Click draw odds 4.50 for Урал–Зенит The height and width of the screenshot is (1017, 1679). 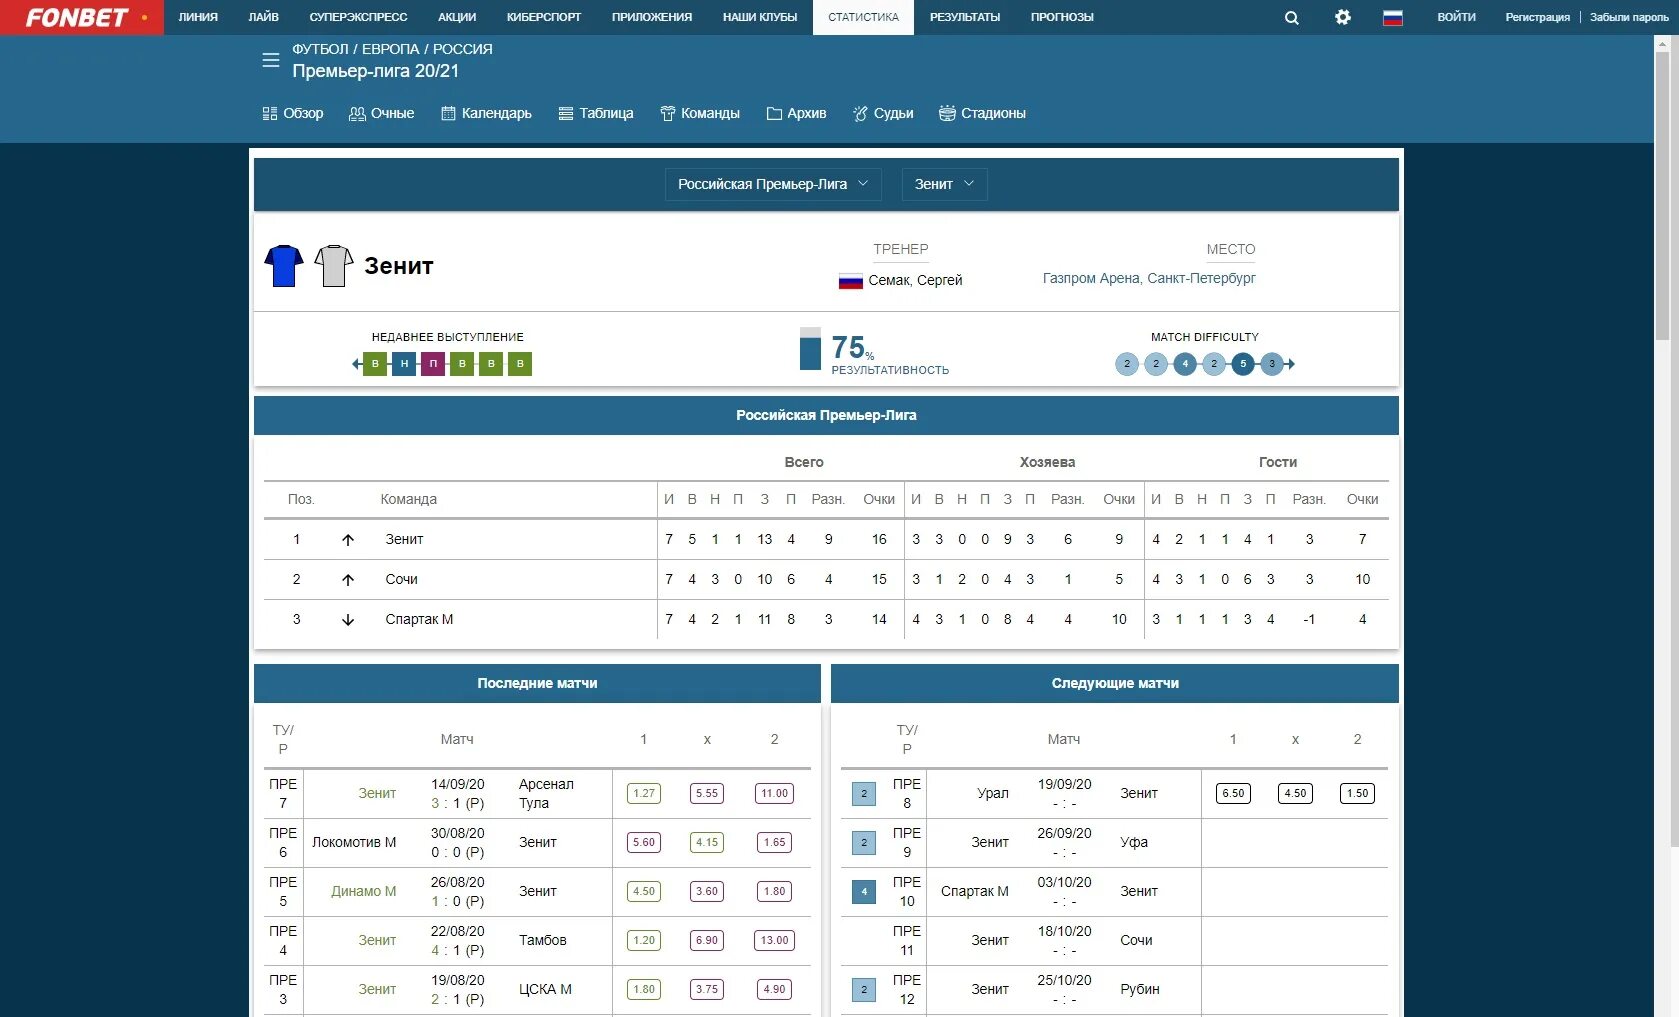[1295, 794]
